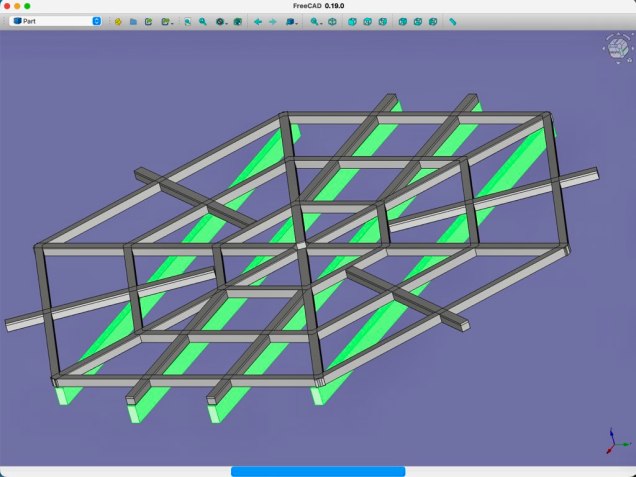Set the view to Rear

tap(402, 21)
